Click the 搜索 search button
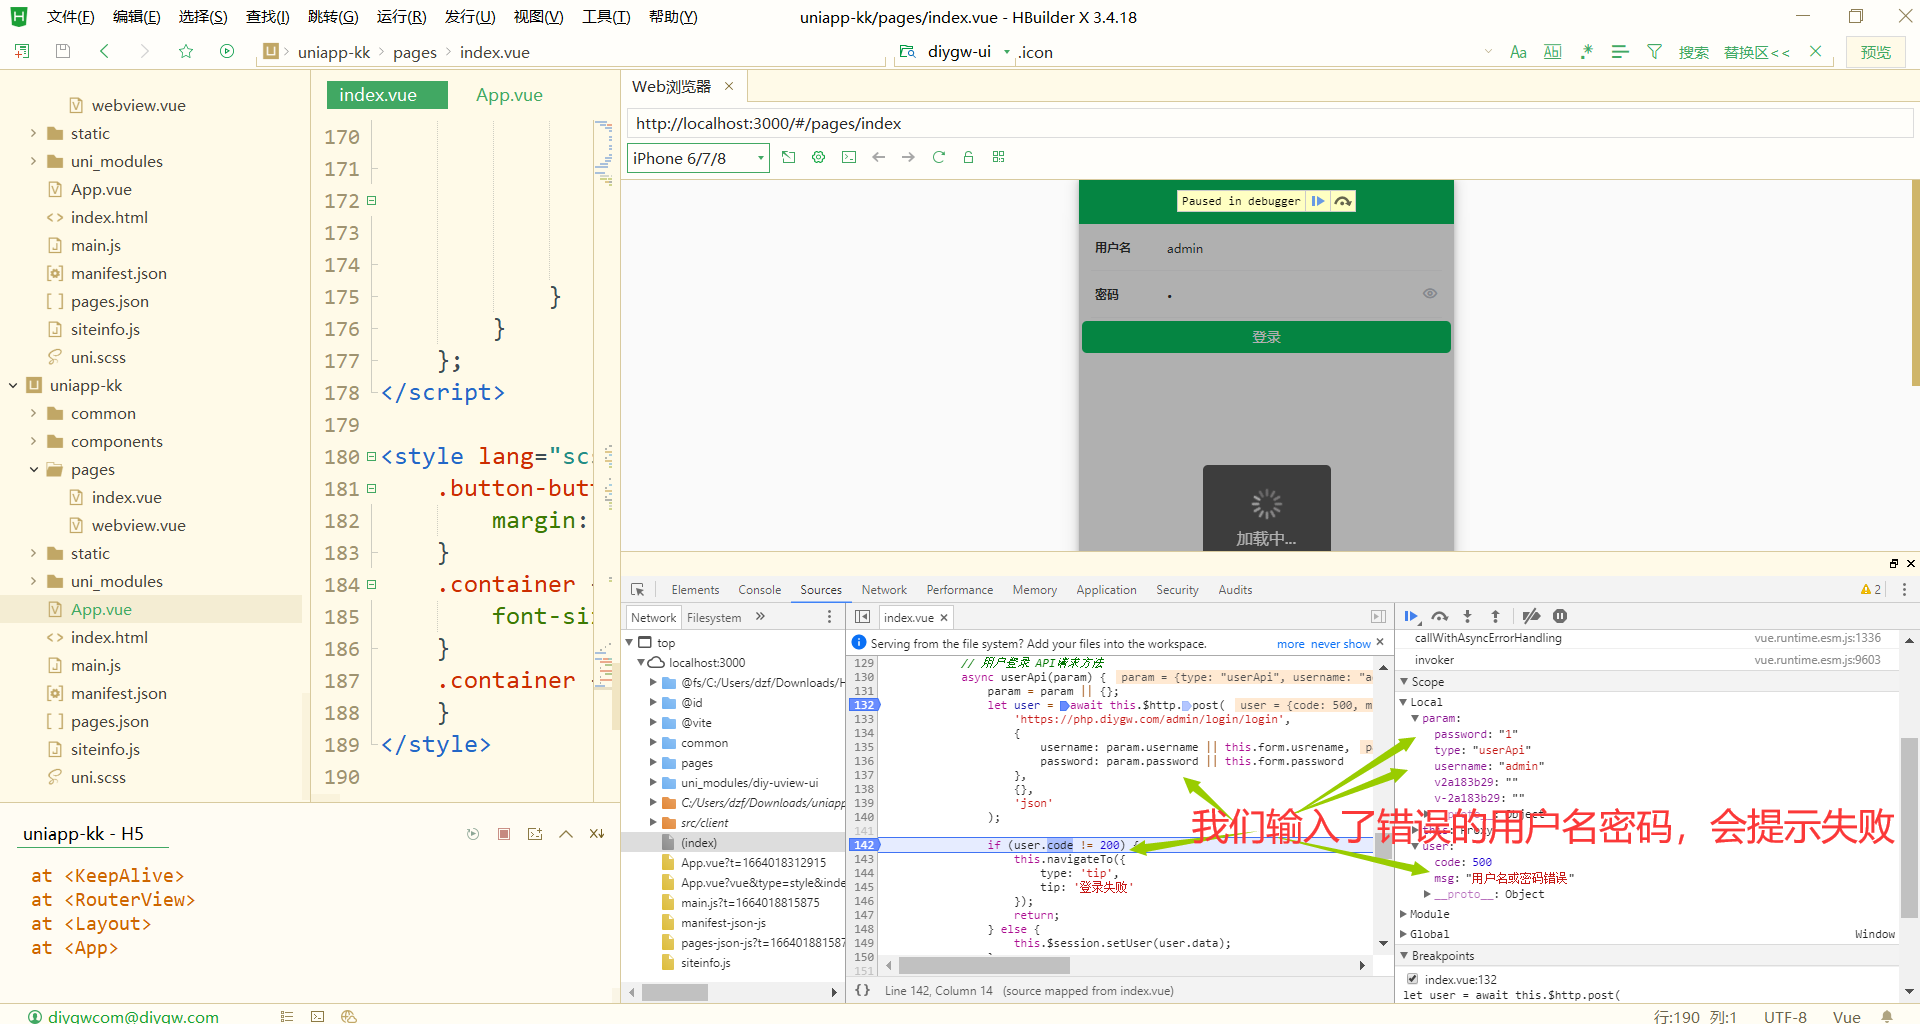Viewport: 1920px width, 1024px height. [x=1693, y=52]
